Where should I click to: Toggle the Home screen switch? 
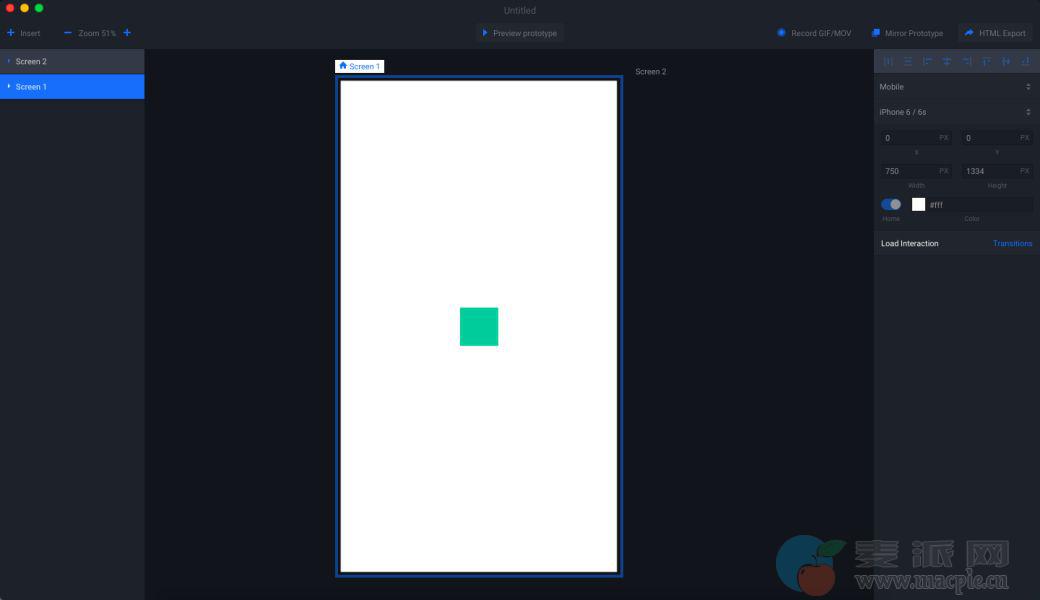[891, 204]
